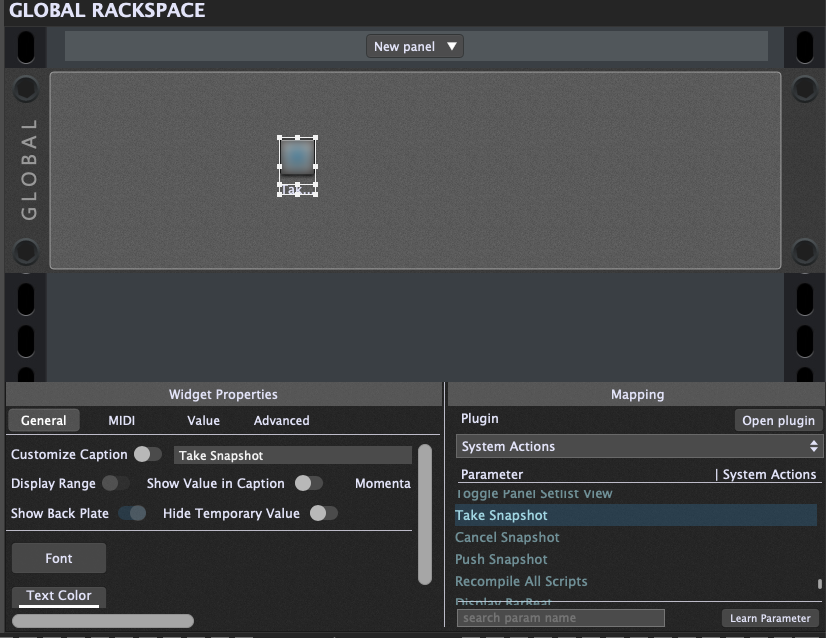Expand the System Actions plugin dropdown
This screenshot has height=638, width=826.
pyautogui.click(x=637, y=446)
